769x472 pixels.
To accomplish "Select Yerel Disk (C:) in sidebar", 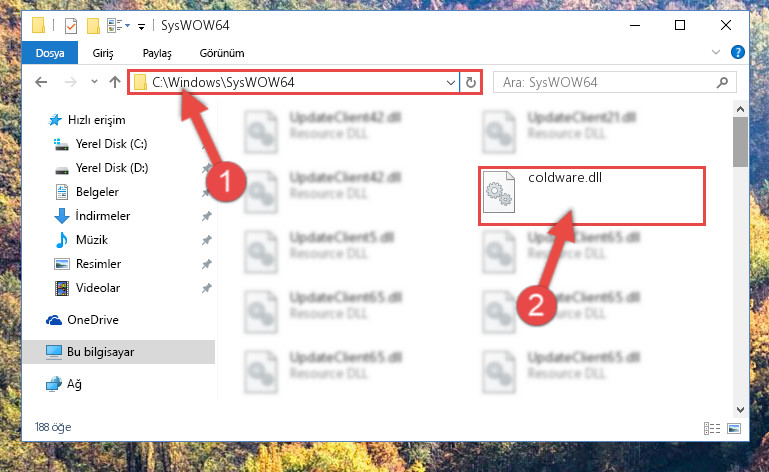I will point(111,144).
